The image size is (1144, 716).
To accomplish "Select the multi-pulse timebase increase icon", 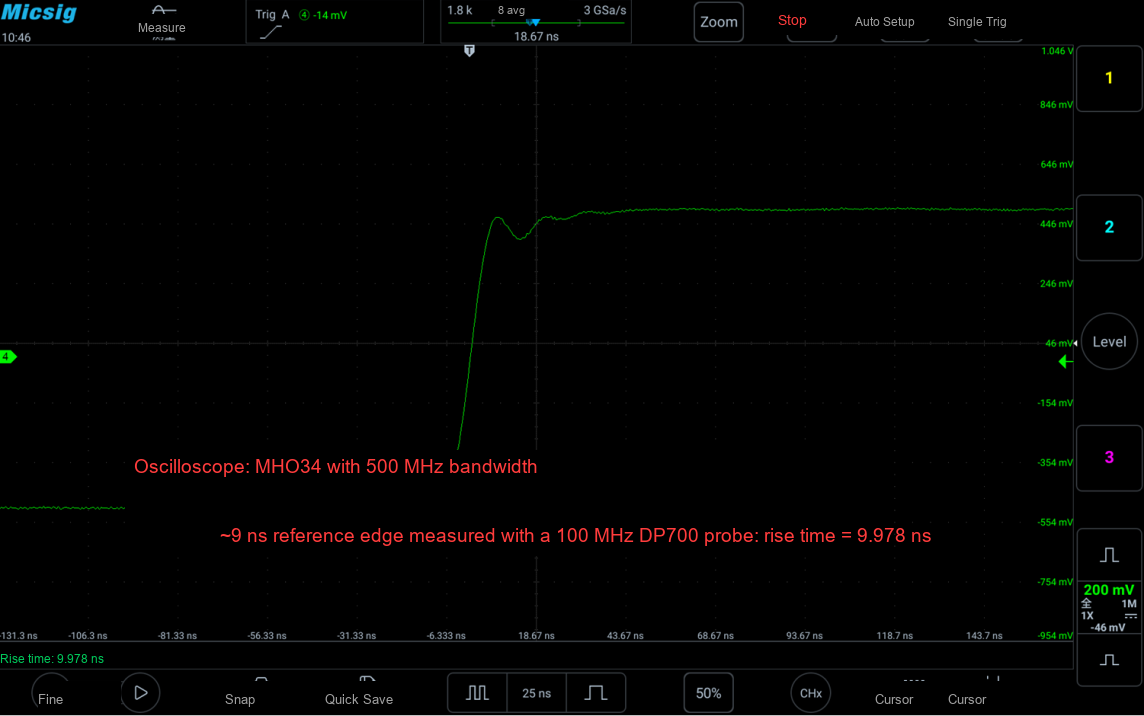I will 477,693.
